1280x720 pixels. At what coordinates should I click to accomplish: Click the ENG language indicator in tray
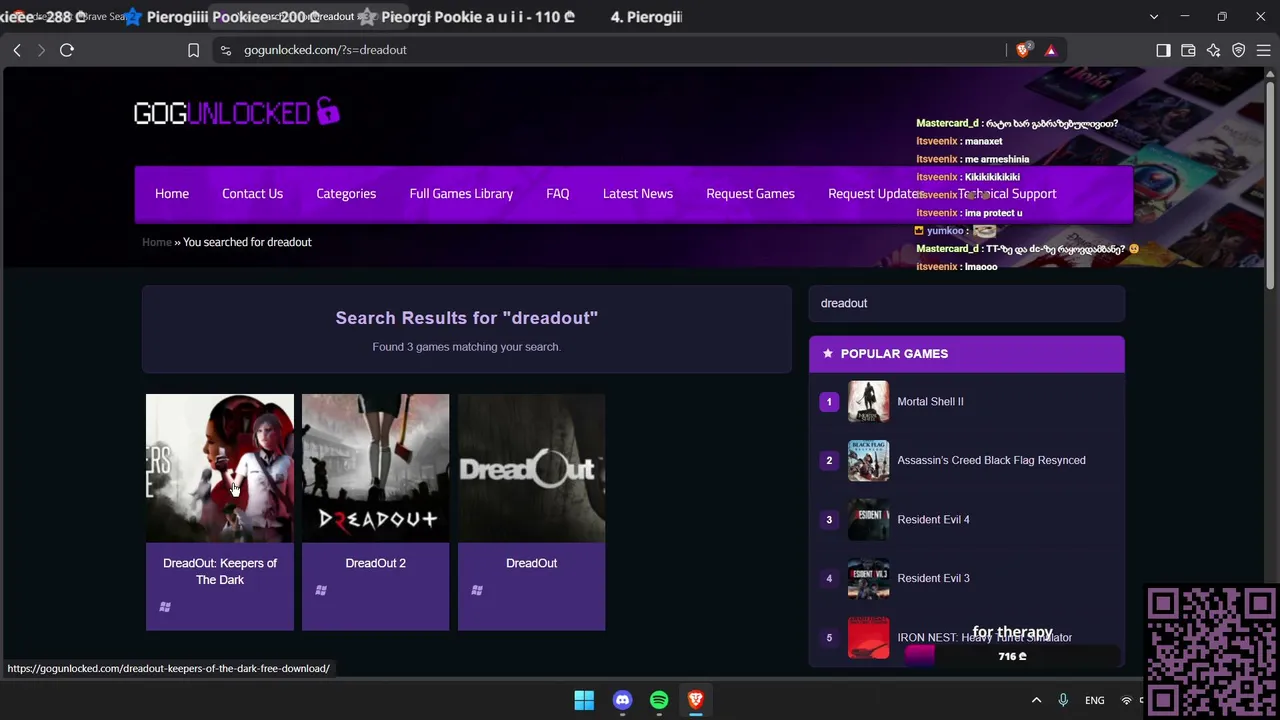[x=1095, y=700]
